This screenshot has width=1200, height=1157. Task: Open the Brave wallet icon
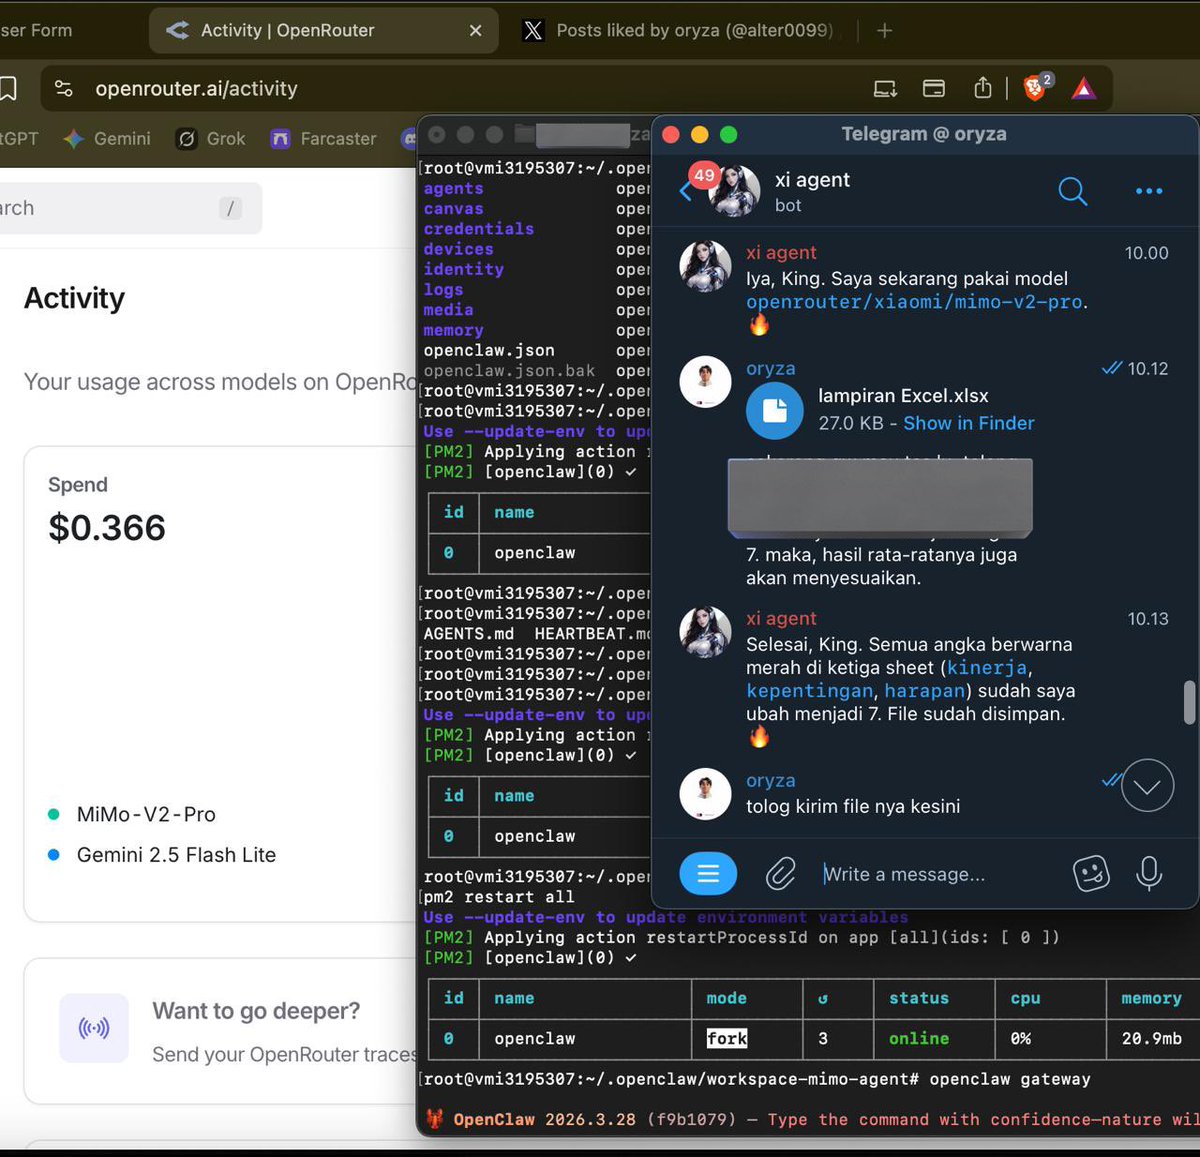click(934, 88)
